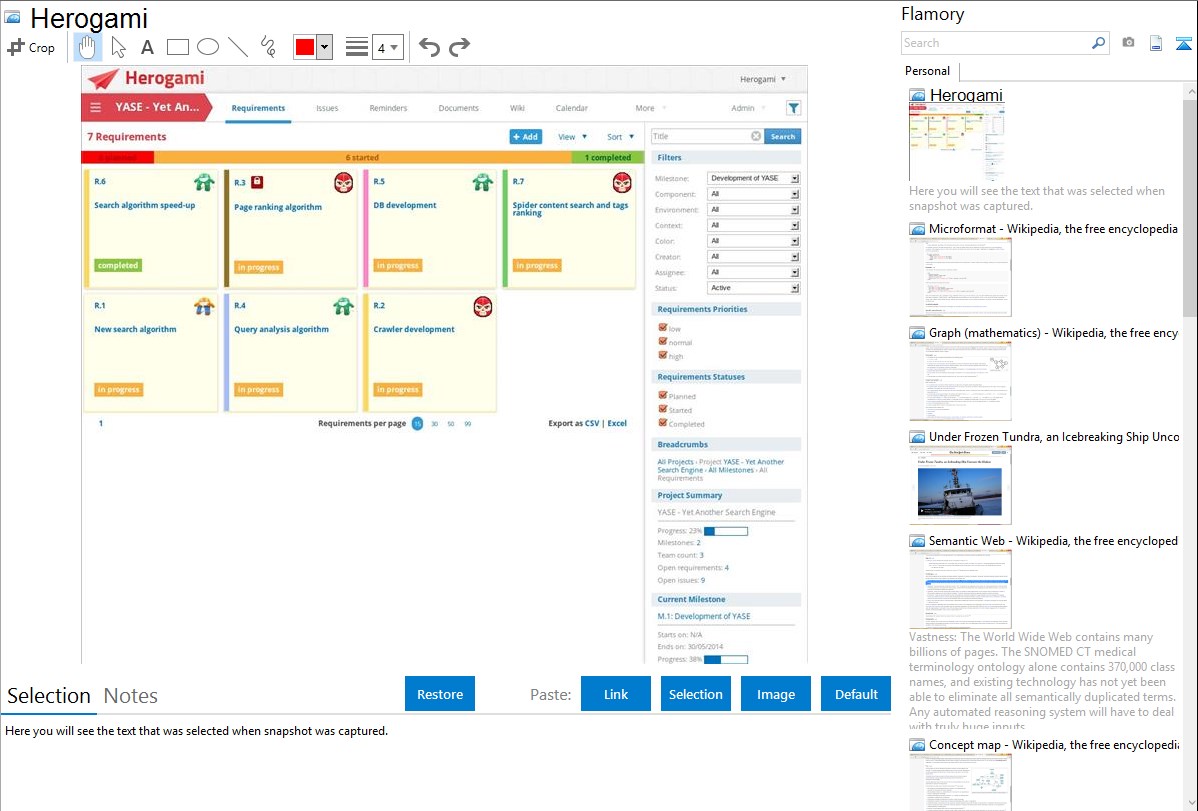
Task: Click the camera capture icon
Action: (1128, 43)
